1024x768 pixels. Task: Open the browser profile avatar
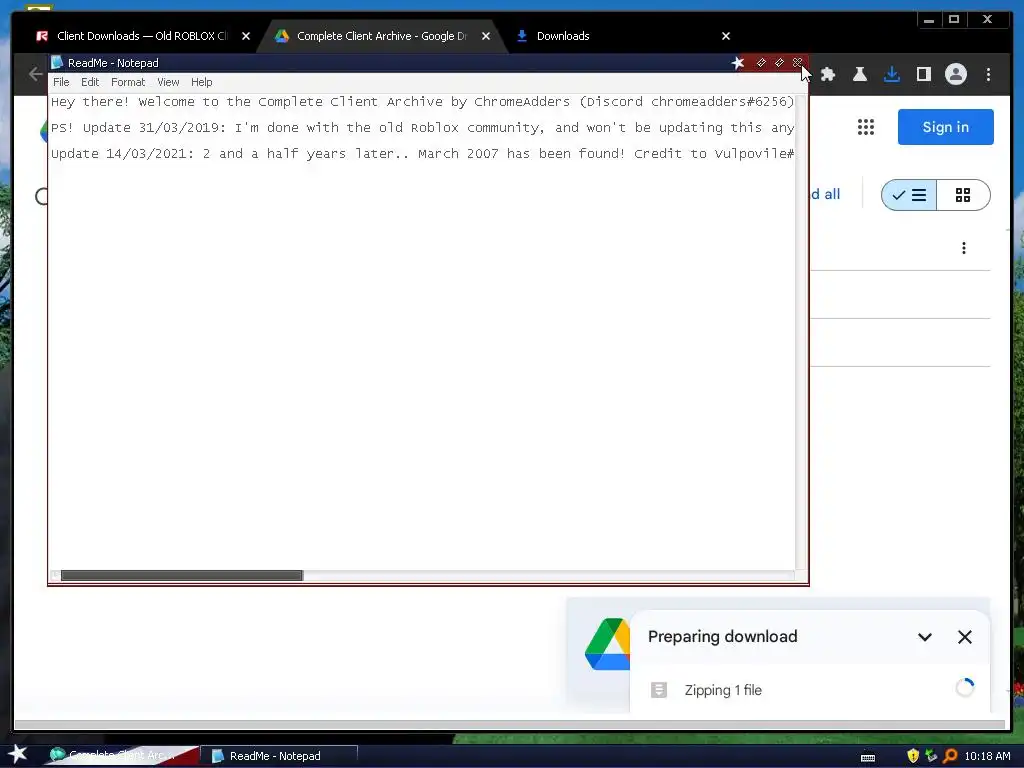[x=955, y=74]
